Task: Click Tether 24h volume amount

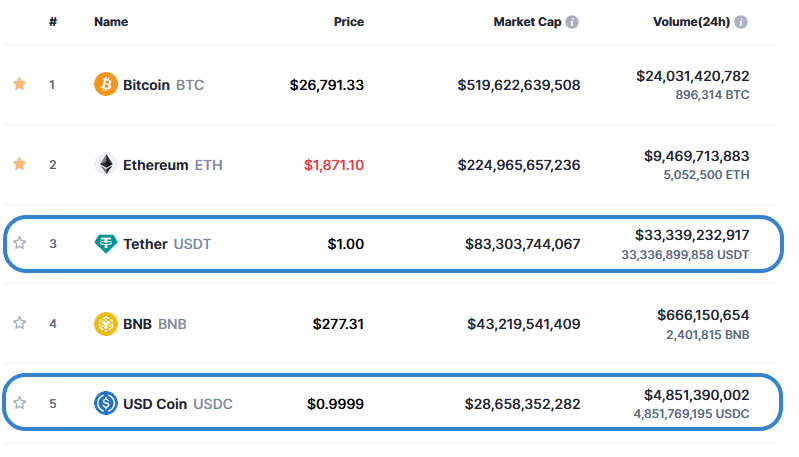Action: click(x=691, y=235)
